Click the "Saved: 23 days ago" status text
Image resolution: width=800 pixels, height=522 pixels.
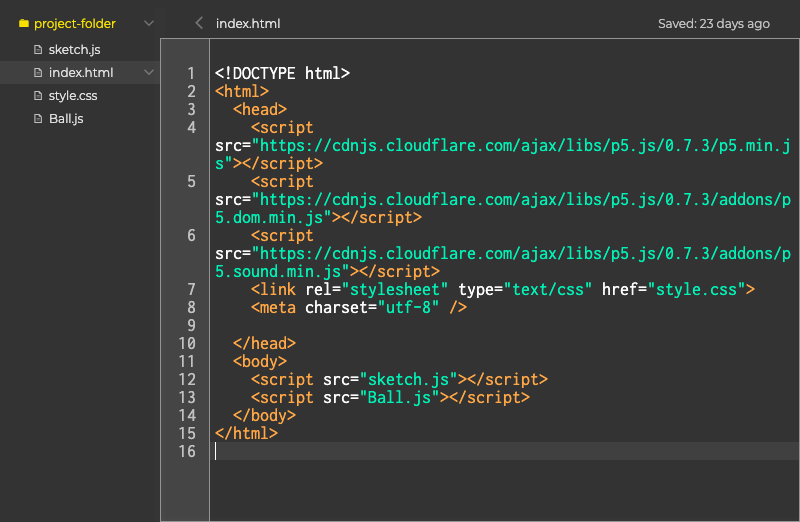713,23
